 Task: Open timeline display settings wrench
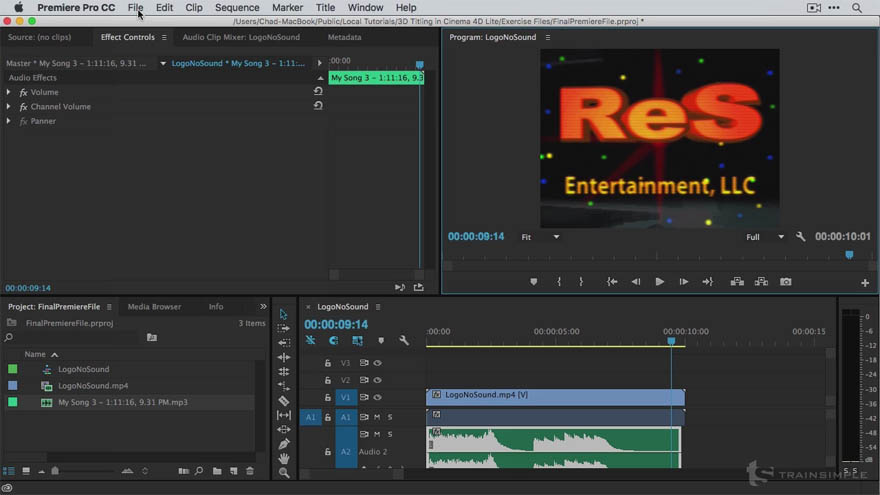pos(404,341)
